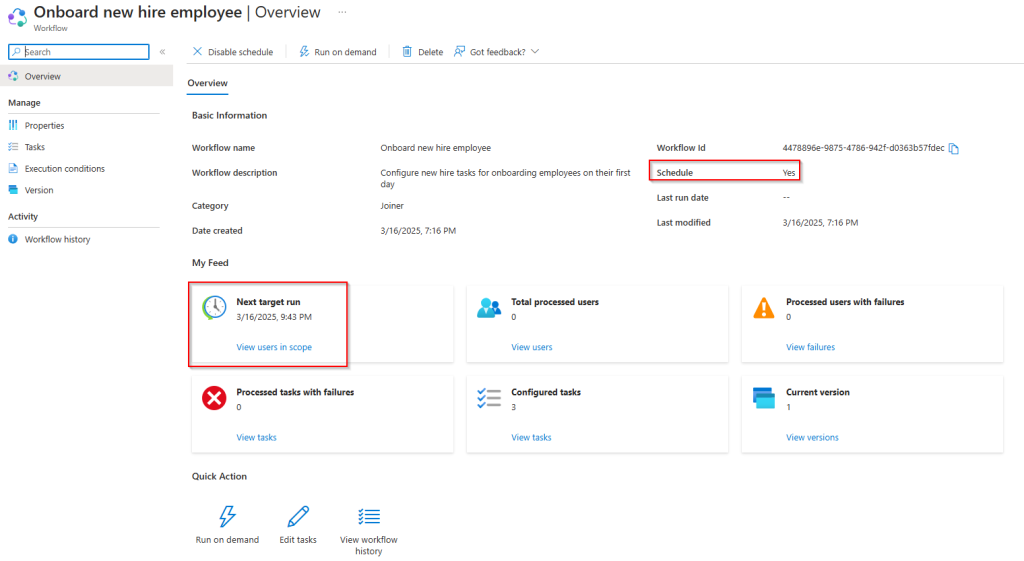Open Properties in the Manage menu
This screenshot has width=1024, height=561.
[x=44, y=126]
